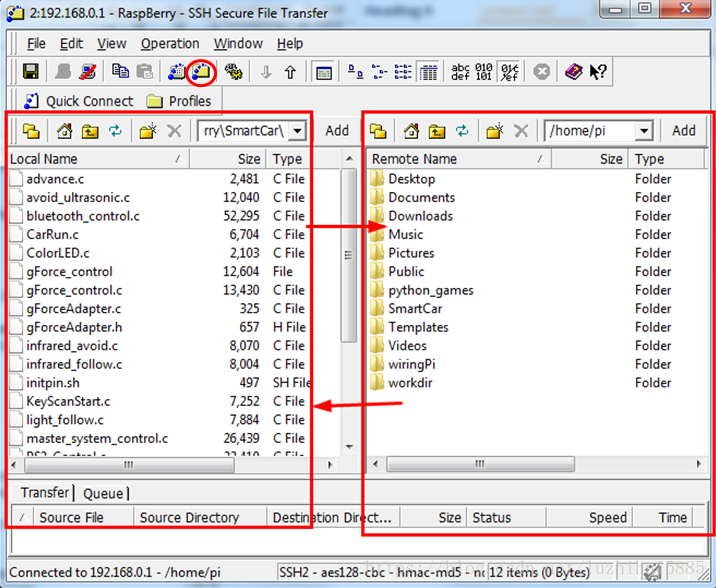Select Auto transfer mode icon
This screenshot has height=588, width=716.
[x=509, y=72]
